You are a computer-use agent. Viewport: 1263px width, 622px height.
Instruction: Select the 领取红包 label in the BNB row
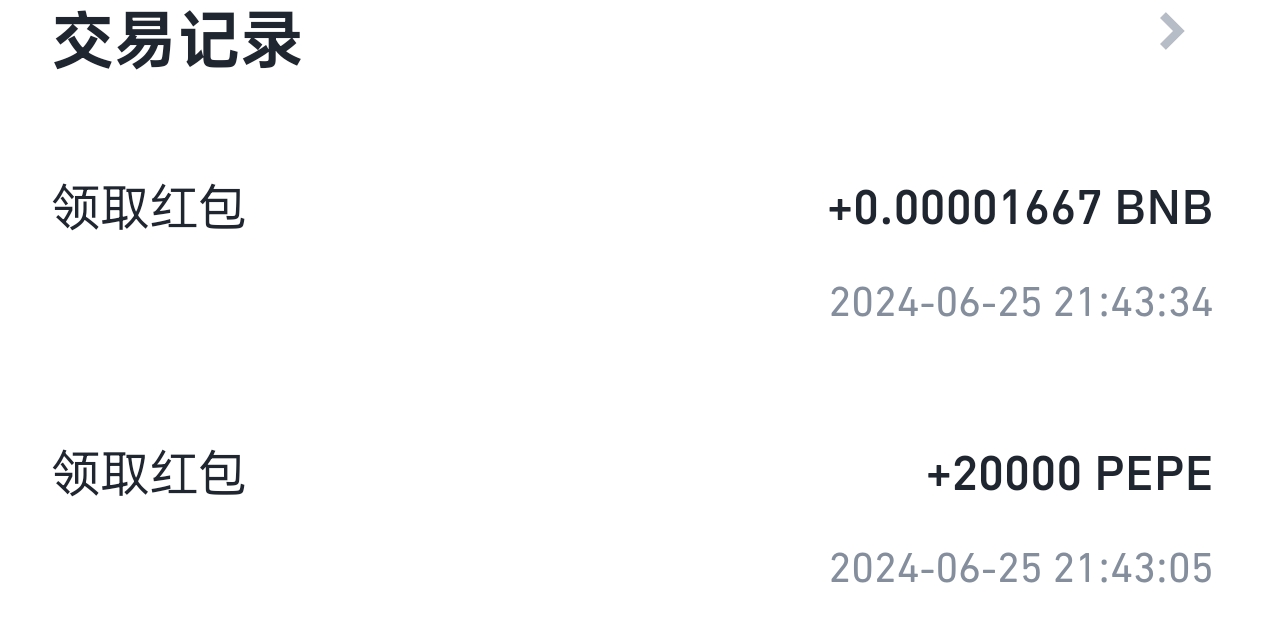[148, 209]
